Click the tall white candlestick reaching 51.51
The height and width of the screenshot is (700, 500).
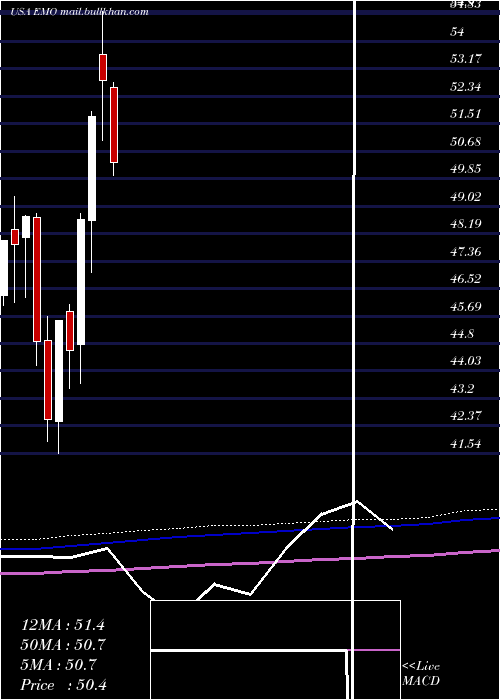click(92, 168)
